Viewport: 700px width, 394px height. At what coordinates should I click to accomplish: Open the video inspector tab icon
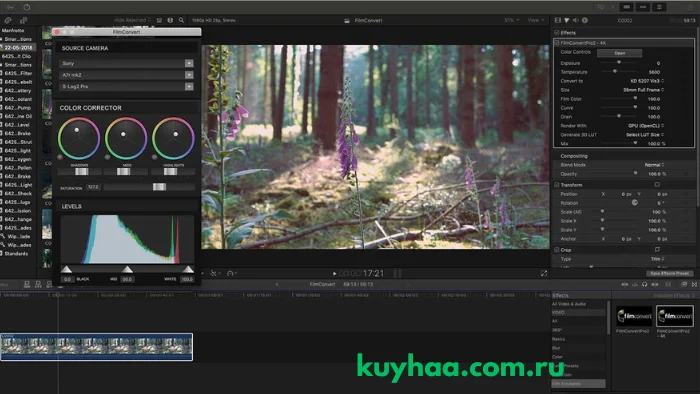(558, 20)
